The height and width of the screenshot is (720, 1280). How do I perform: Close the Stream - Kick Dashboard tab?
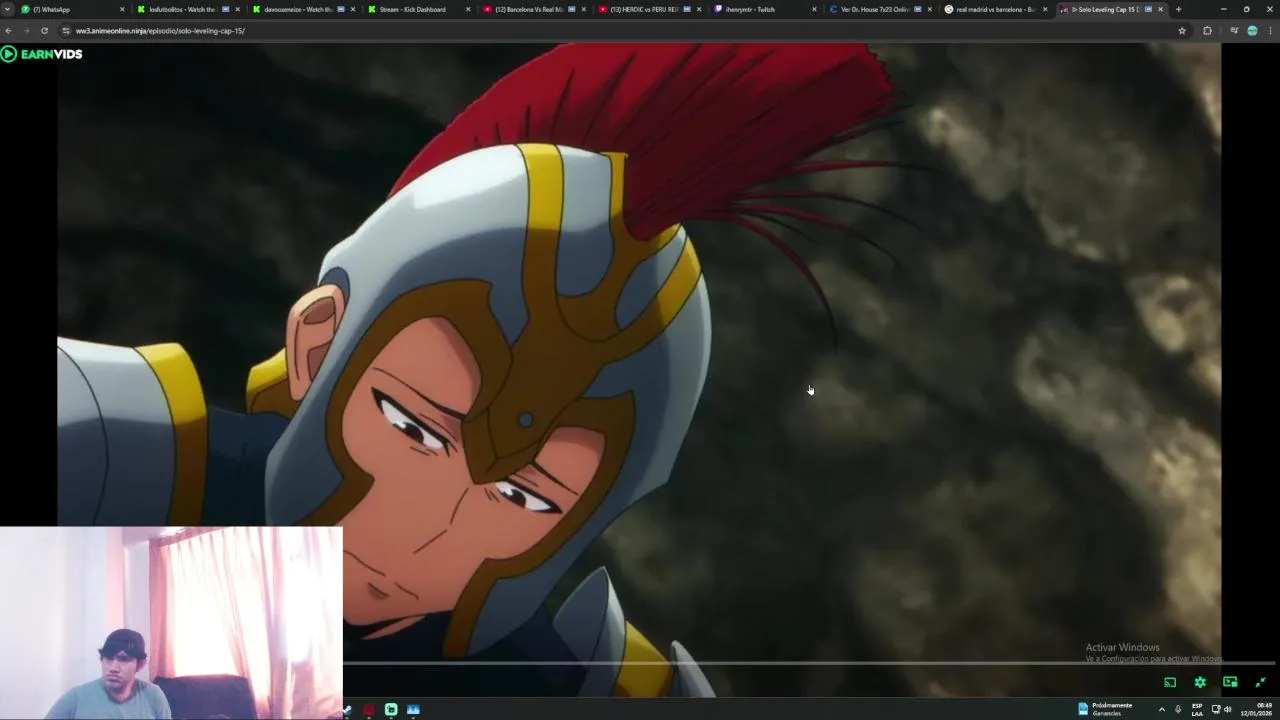[x=468, y=9]
